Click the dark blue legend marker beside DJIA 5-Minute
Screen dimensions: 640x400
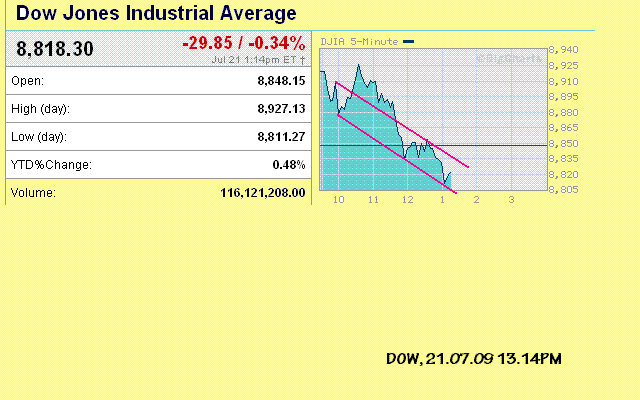409,42
